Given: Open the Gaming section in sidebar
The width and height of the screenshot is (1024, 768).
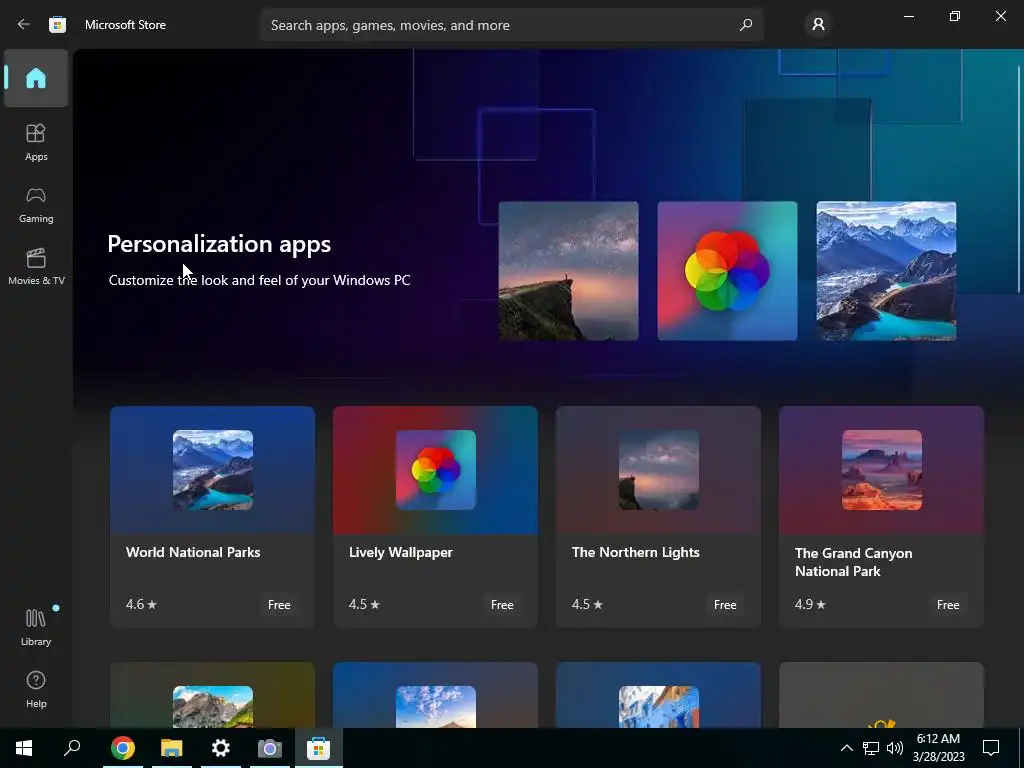Looking at the screenshot, I should pyautogui.click(x=36, y=204).
